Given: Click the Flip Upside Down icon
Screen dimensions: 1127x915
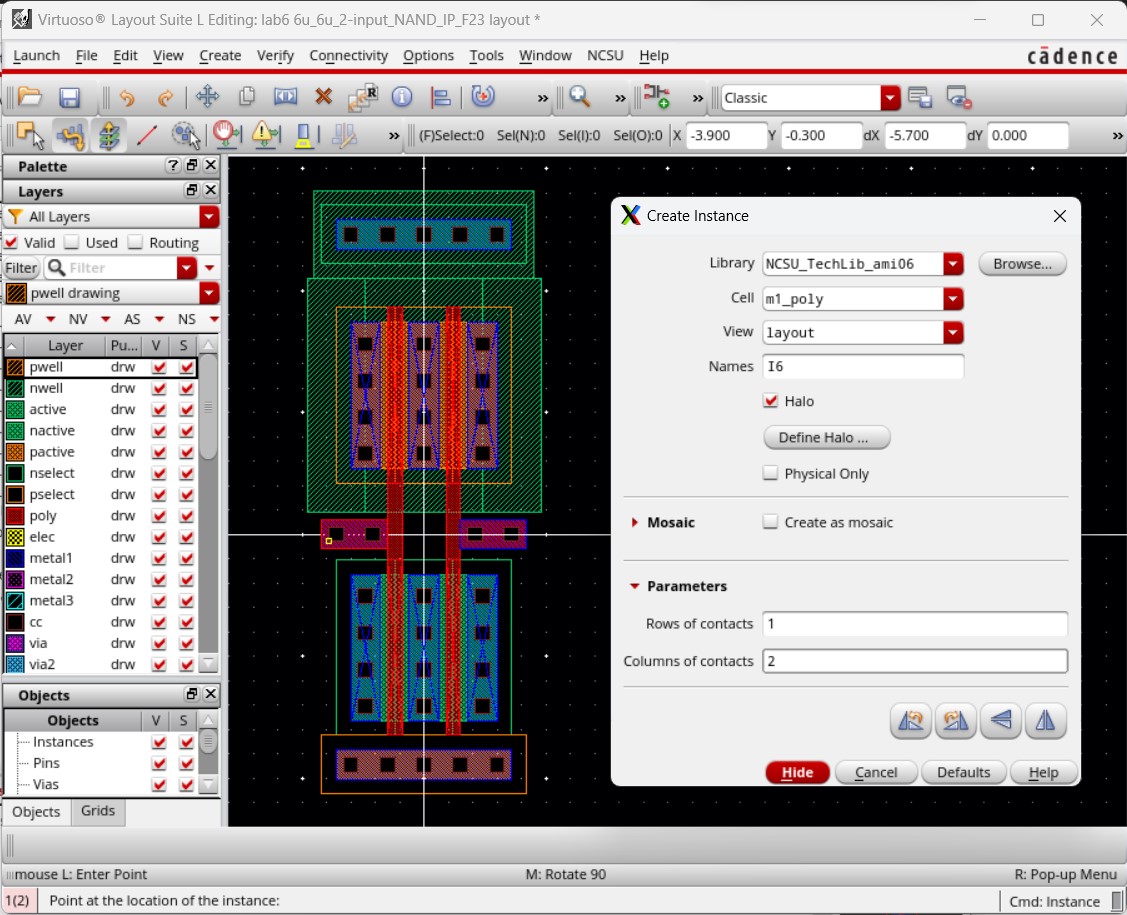Looking at the screenshot, I should tap(1000, 720).
